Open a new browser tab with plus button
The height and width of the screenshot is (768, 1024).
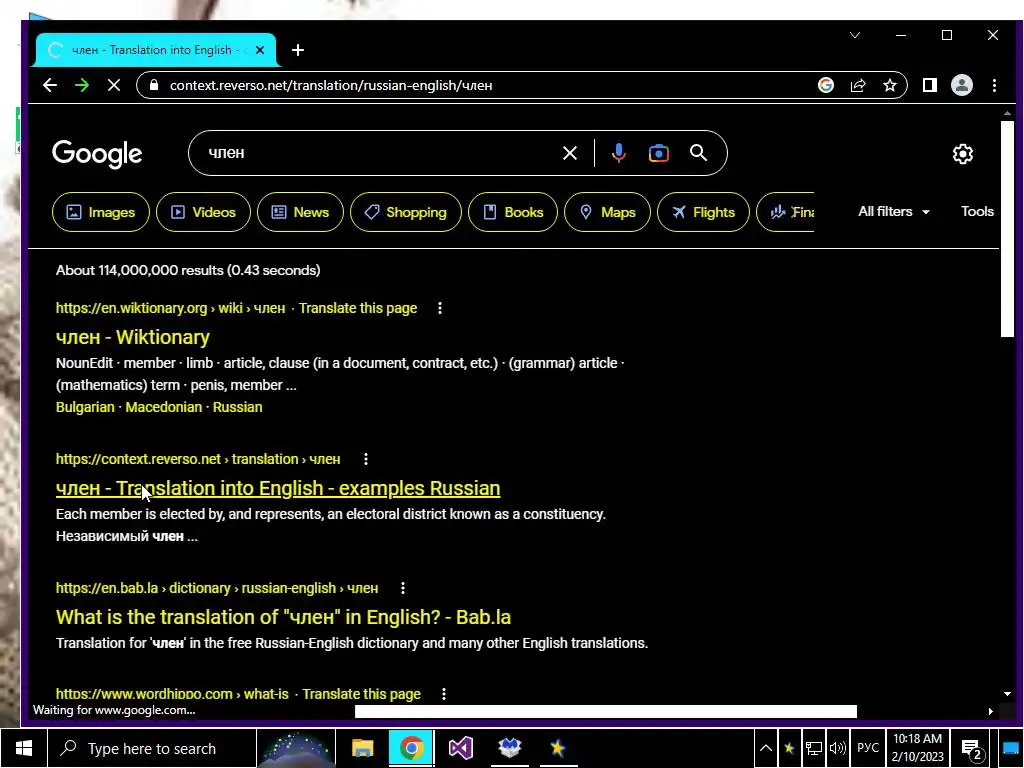(x=298, y=50)
